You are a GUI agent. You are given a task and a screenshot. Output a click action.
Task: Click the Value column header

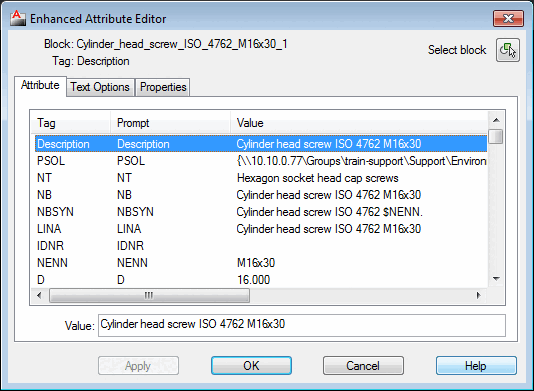click(359, 123)
